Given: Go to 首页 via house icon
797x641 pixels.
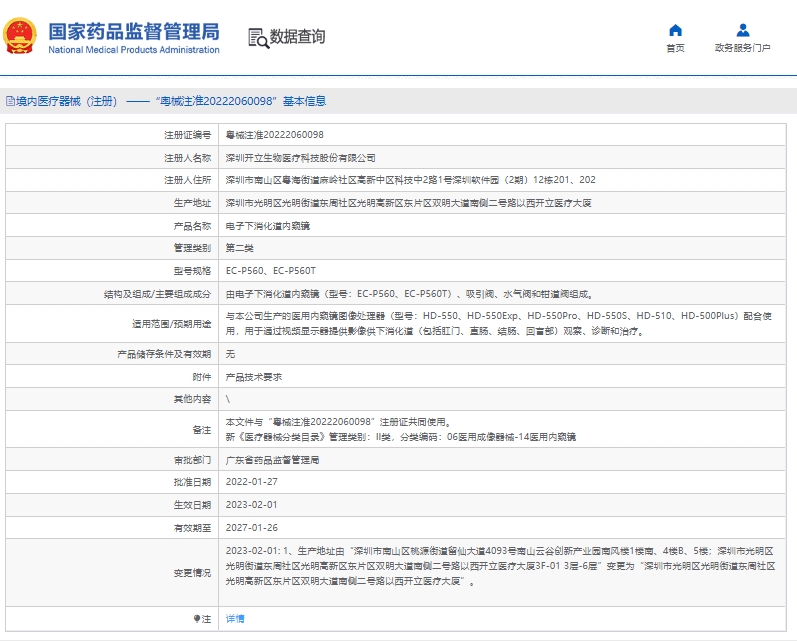Looking at the screenshot, I should [x=675, y=30].
